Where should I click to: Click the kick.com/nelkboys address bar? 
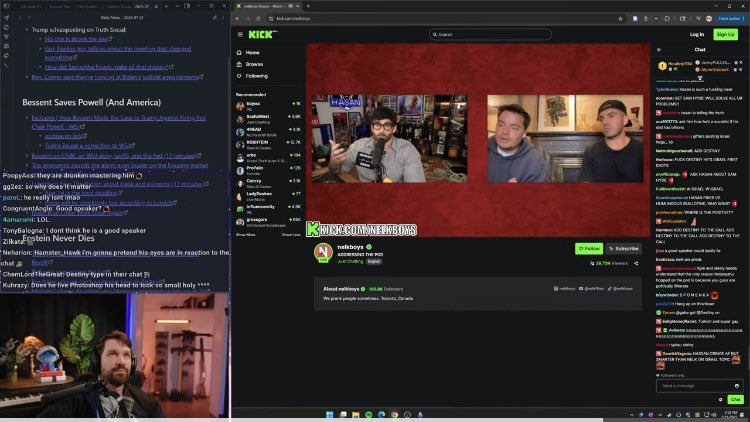[445, 19]
